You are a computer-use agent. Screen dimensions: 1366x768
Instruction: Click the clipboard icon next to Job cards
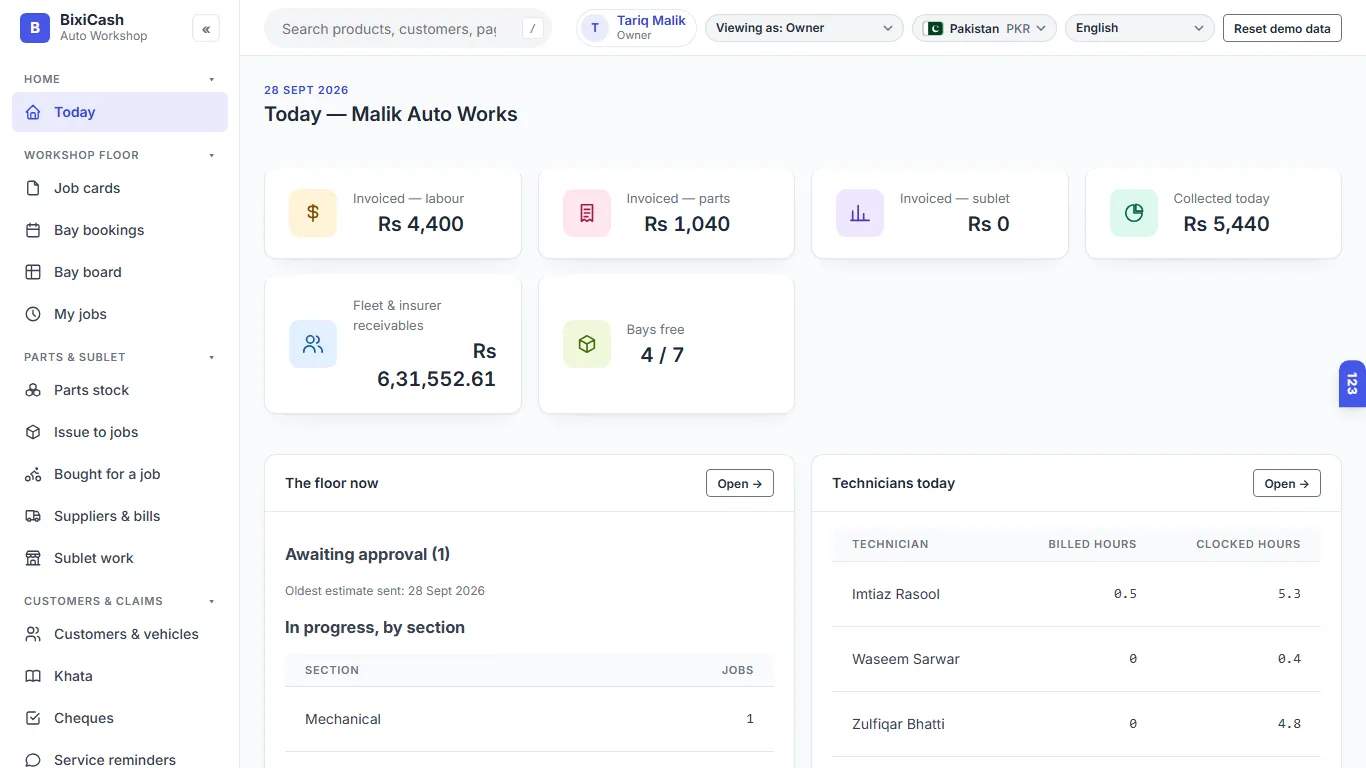click(x=33, y=188)
